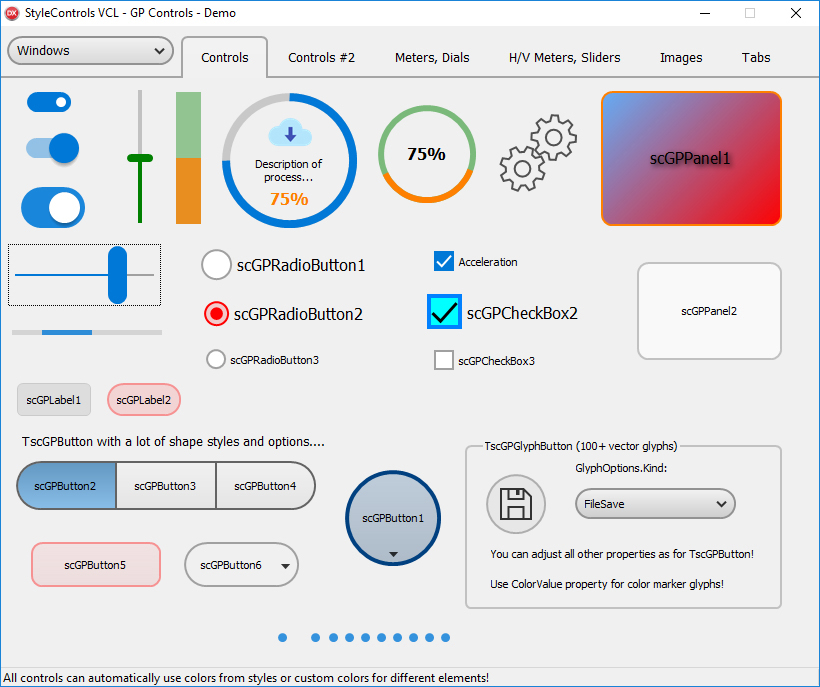
Task: Click scGPButton4
Action: (x=265, y=486)
